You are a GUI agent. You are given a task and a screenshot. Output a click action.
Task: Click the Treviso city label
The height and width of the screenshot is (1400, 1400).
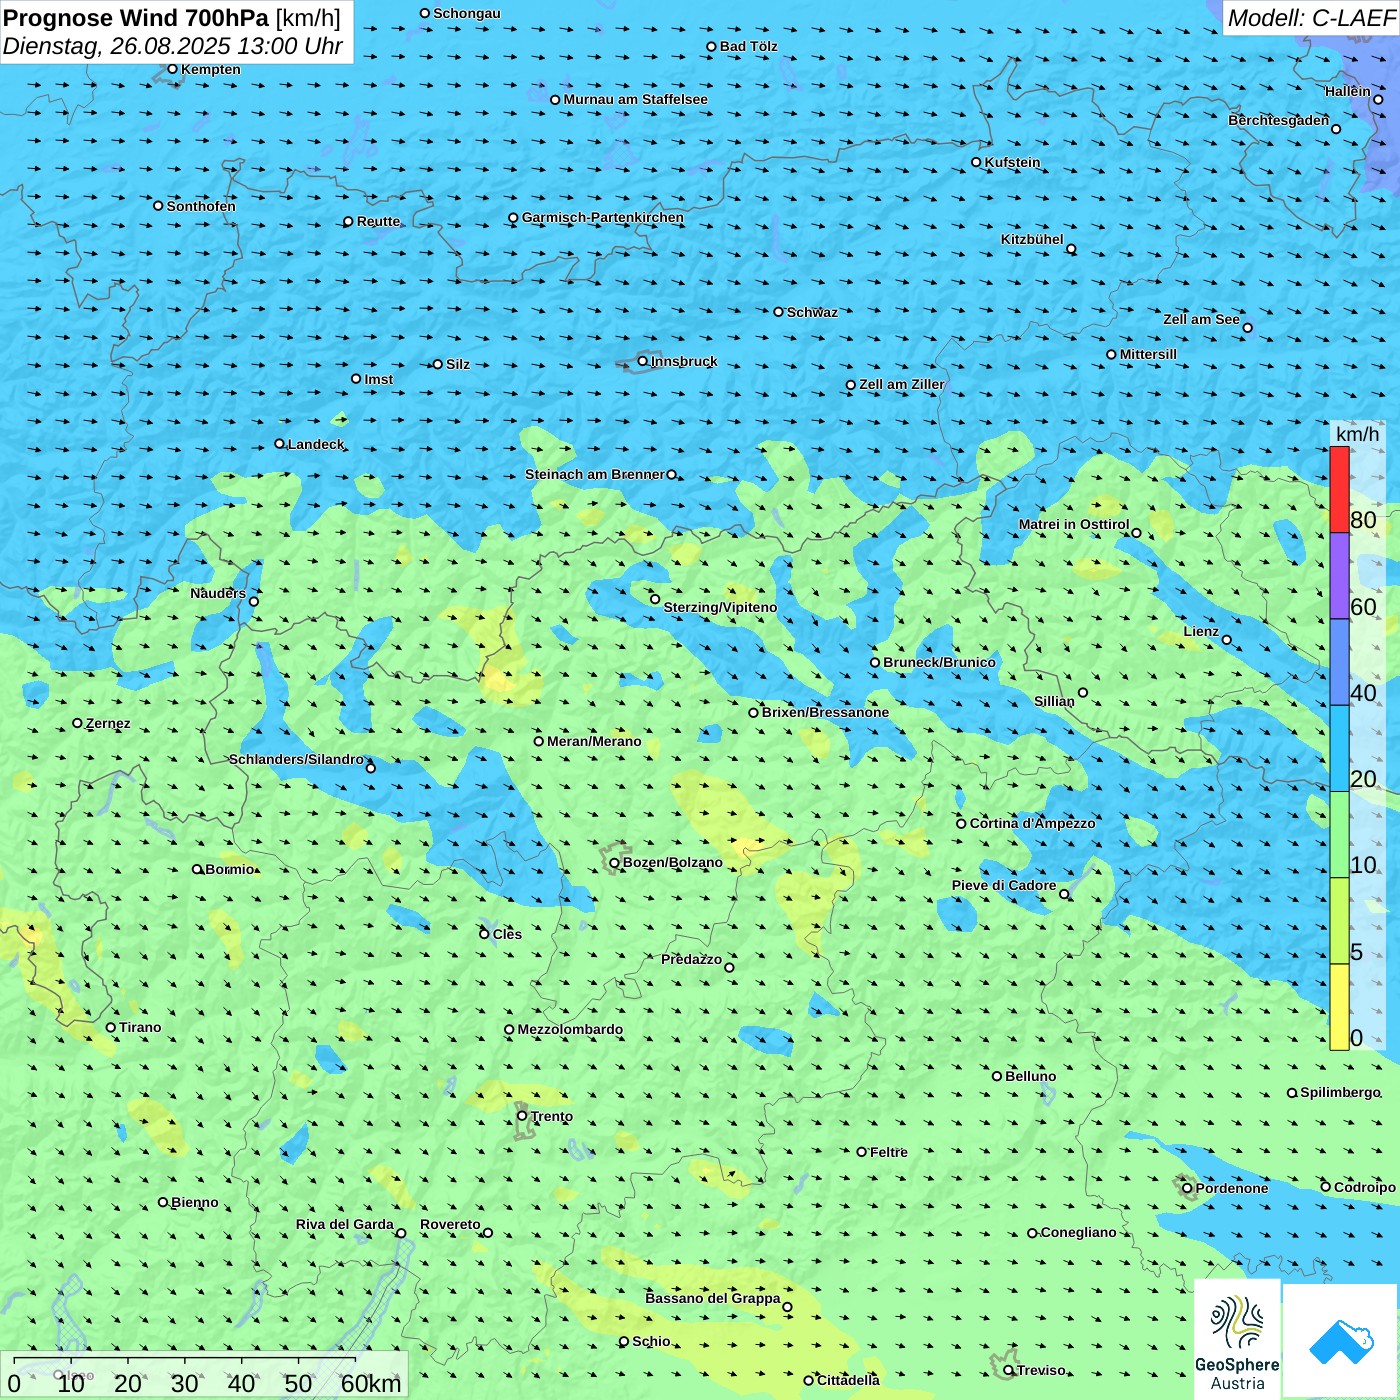click(1041, 1370)
